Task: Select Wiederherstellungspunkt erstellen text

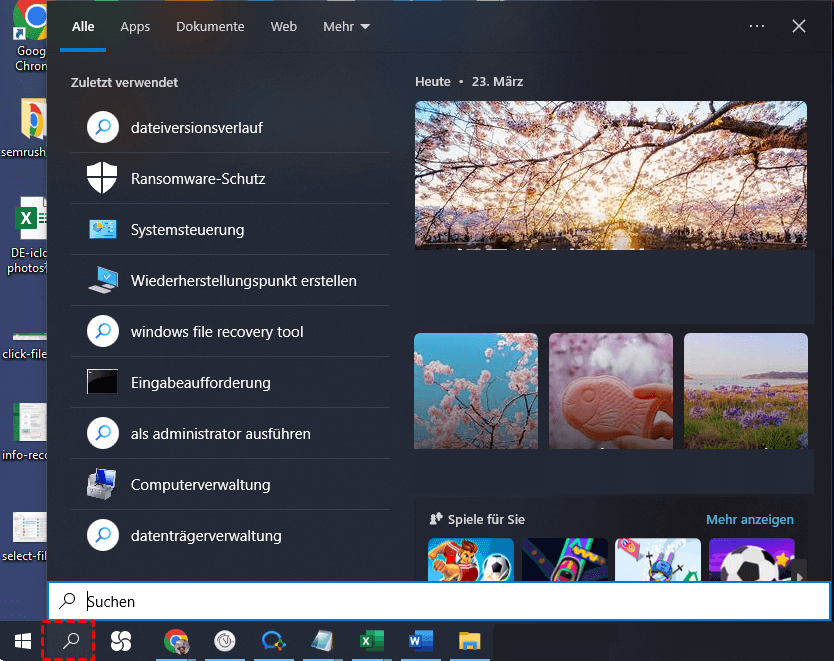Action: [x=244, y=281]
